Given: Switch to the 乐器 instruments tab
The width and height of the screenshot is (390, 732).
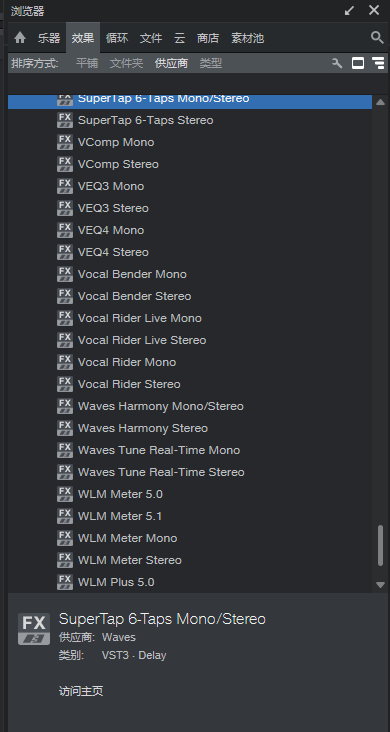Looking at the screenshot, I should coord(49,38).
